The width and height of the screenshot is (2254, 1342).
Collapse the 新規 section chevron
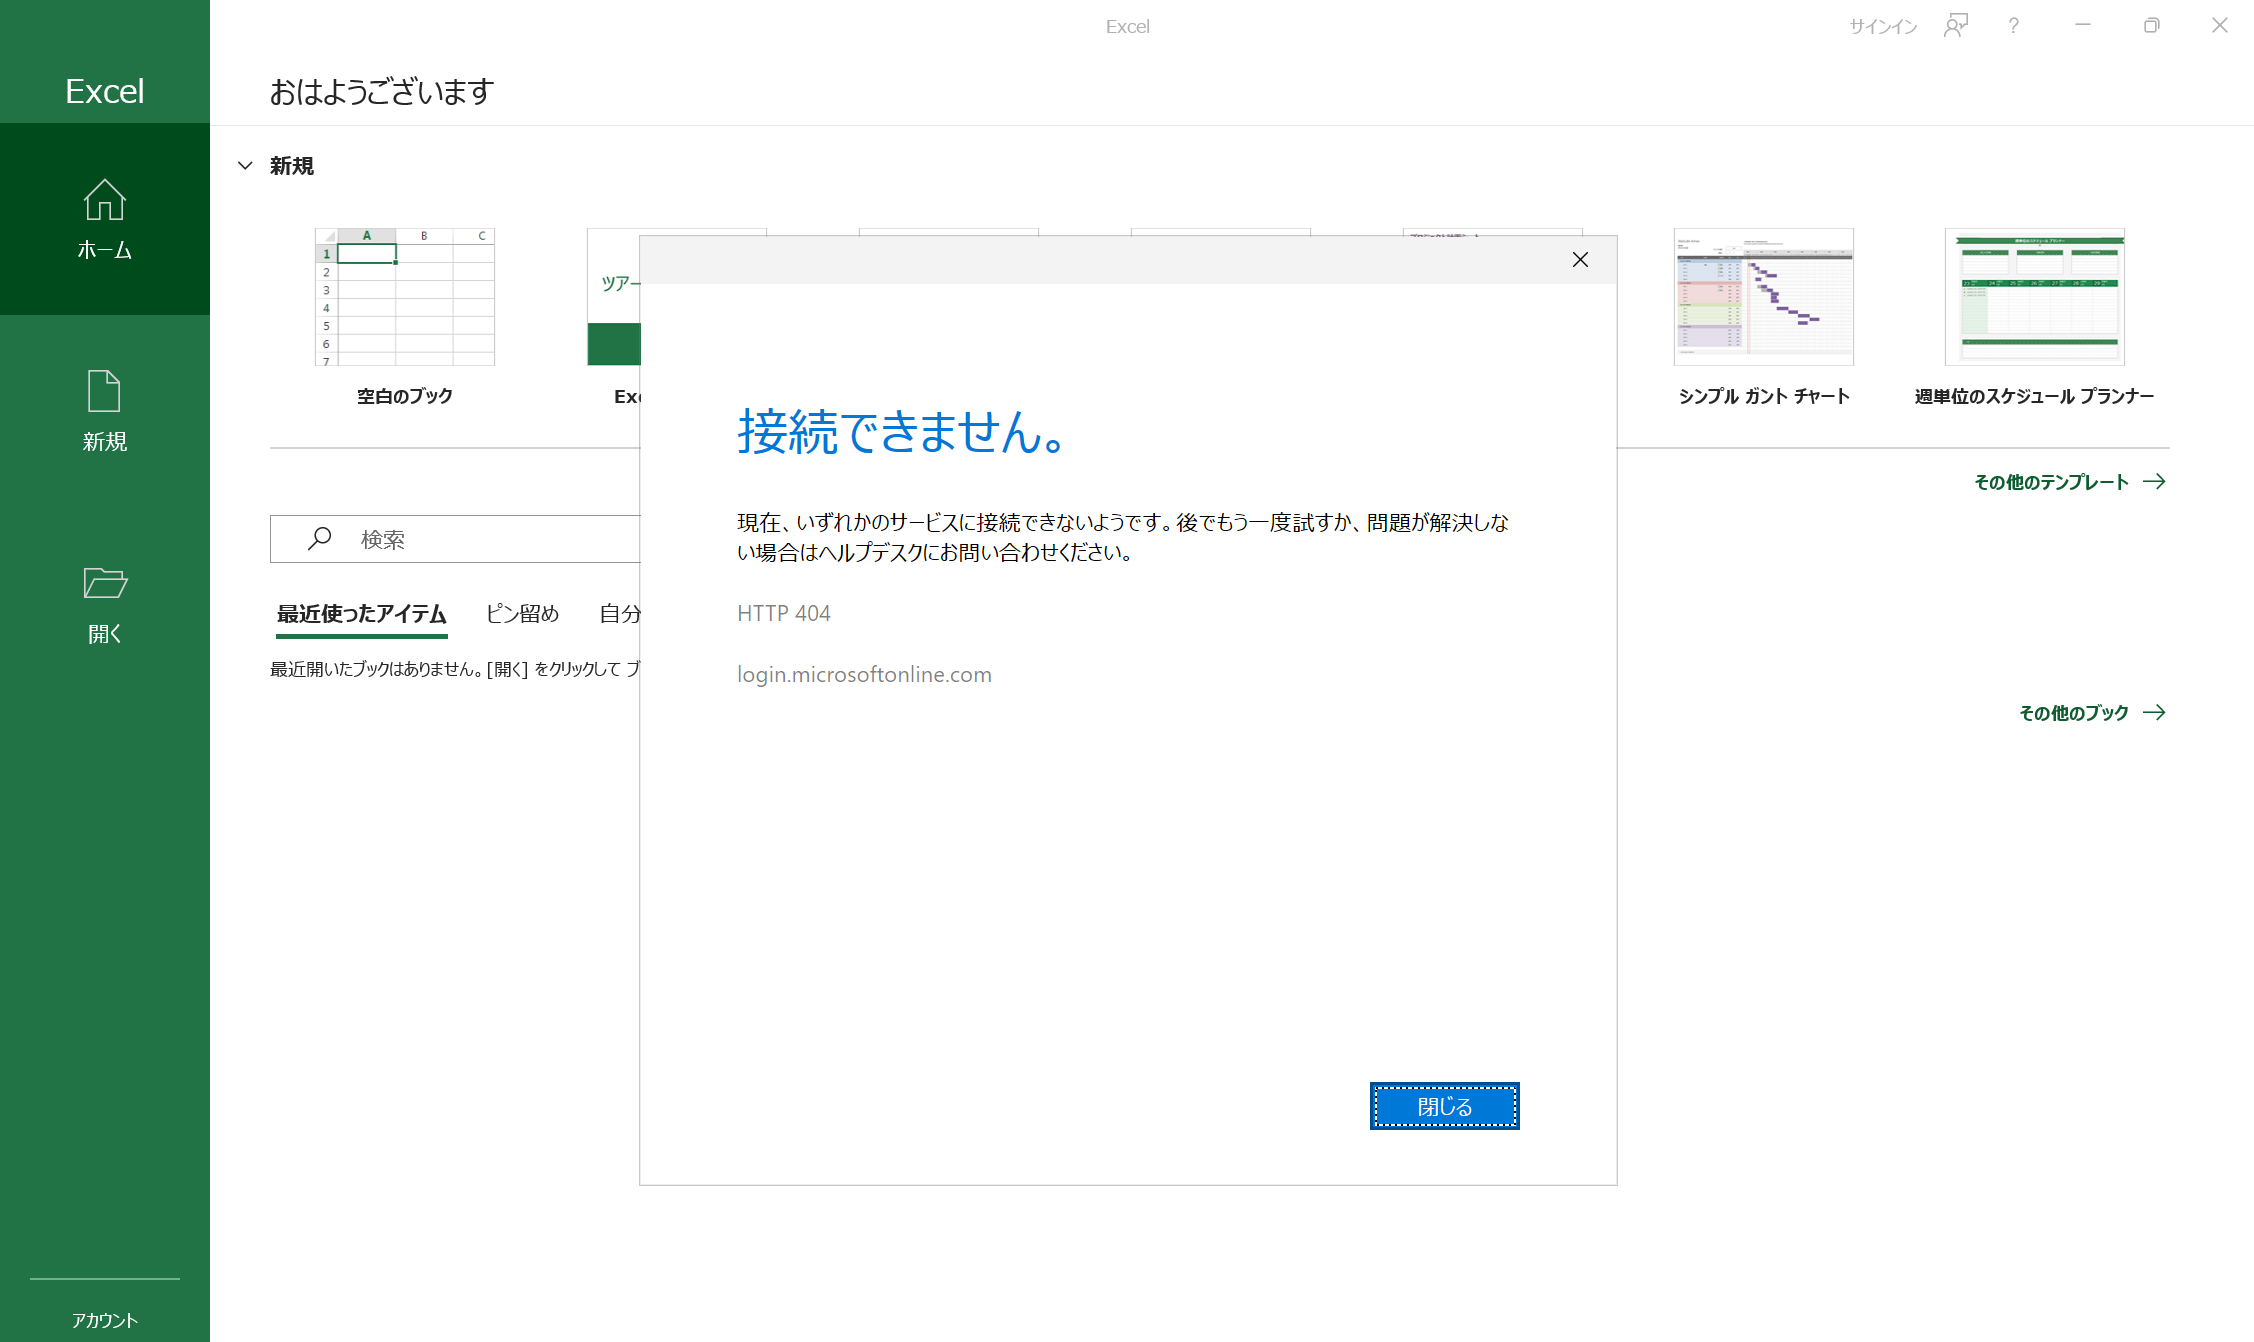(245, 166)
